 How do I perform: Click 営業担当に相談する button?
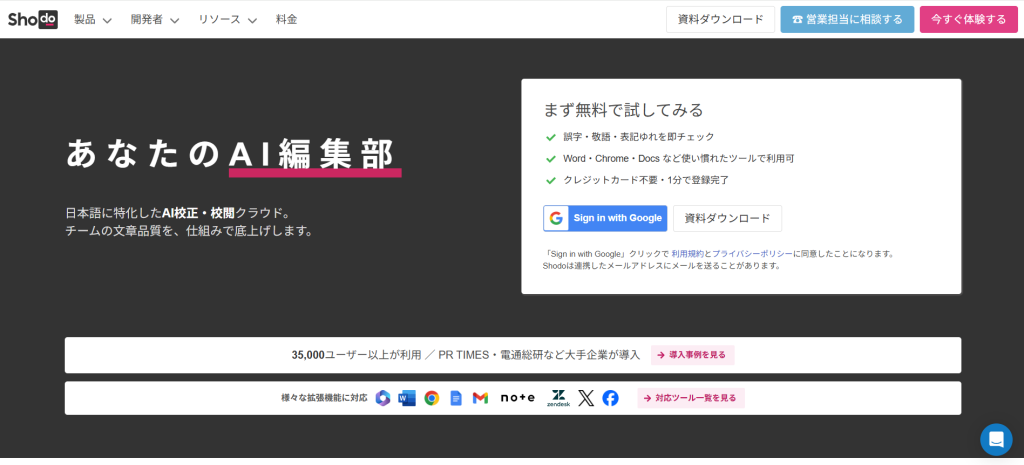(x=847, y=19)
